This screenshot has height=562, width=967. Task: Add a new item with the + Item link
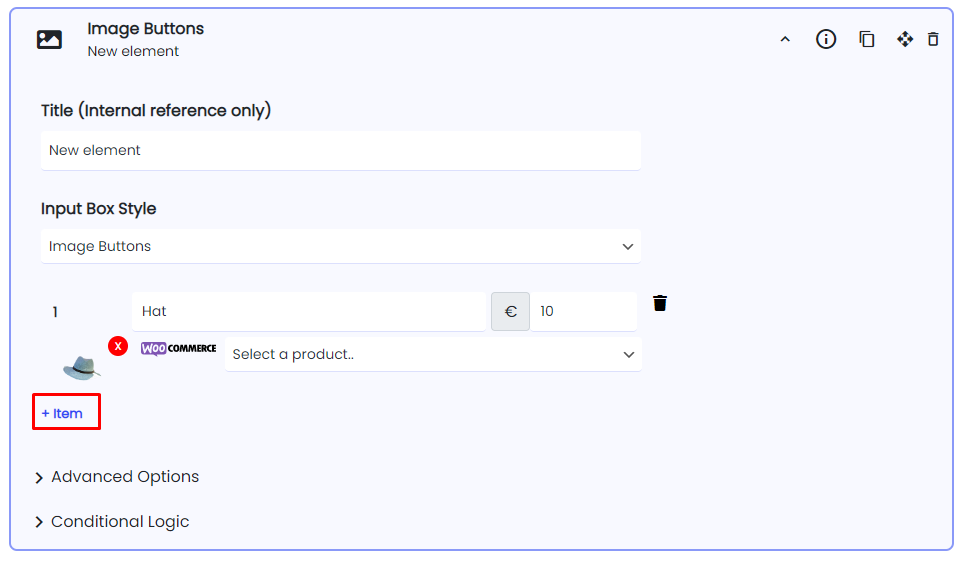[x=62, y=413]
